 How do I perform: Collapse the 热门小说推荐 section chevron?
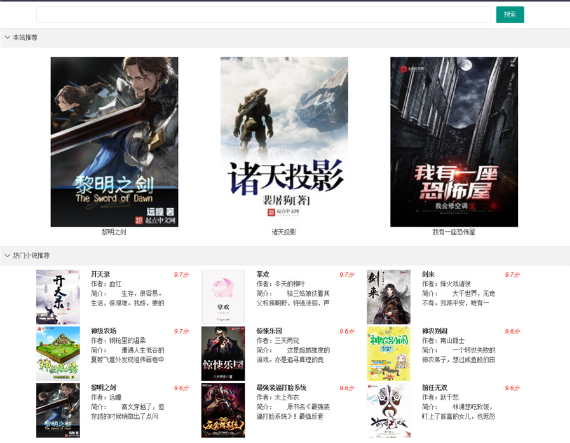tap(7, 255)
